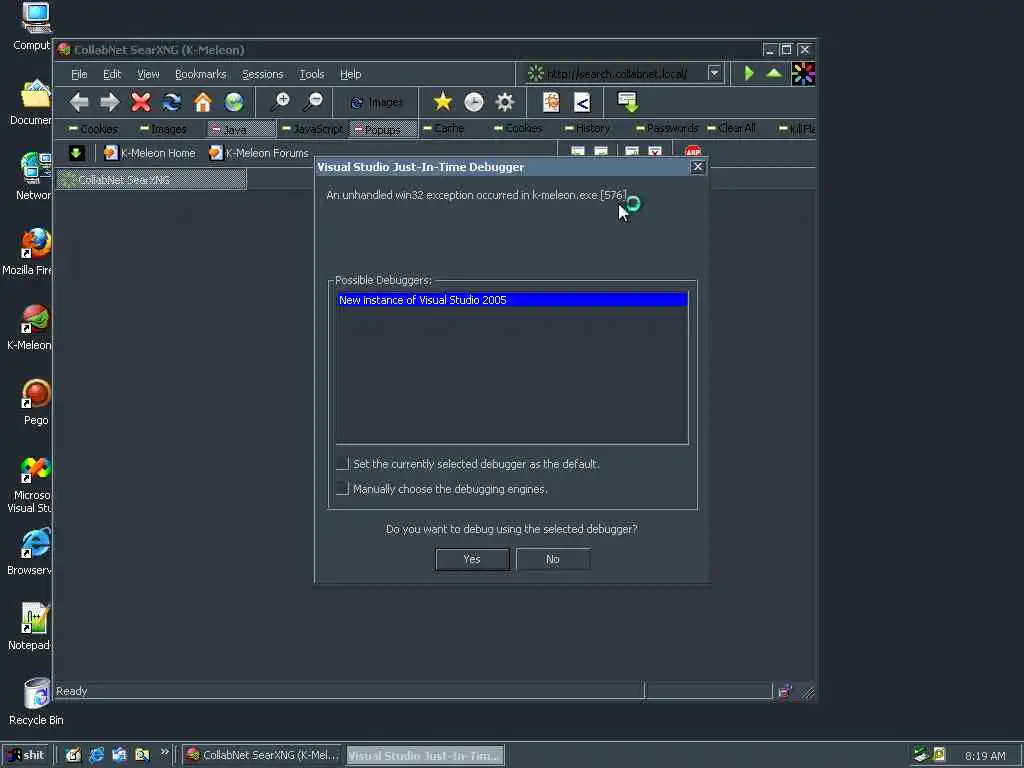Click the green Go play arrow

point(749,73)
